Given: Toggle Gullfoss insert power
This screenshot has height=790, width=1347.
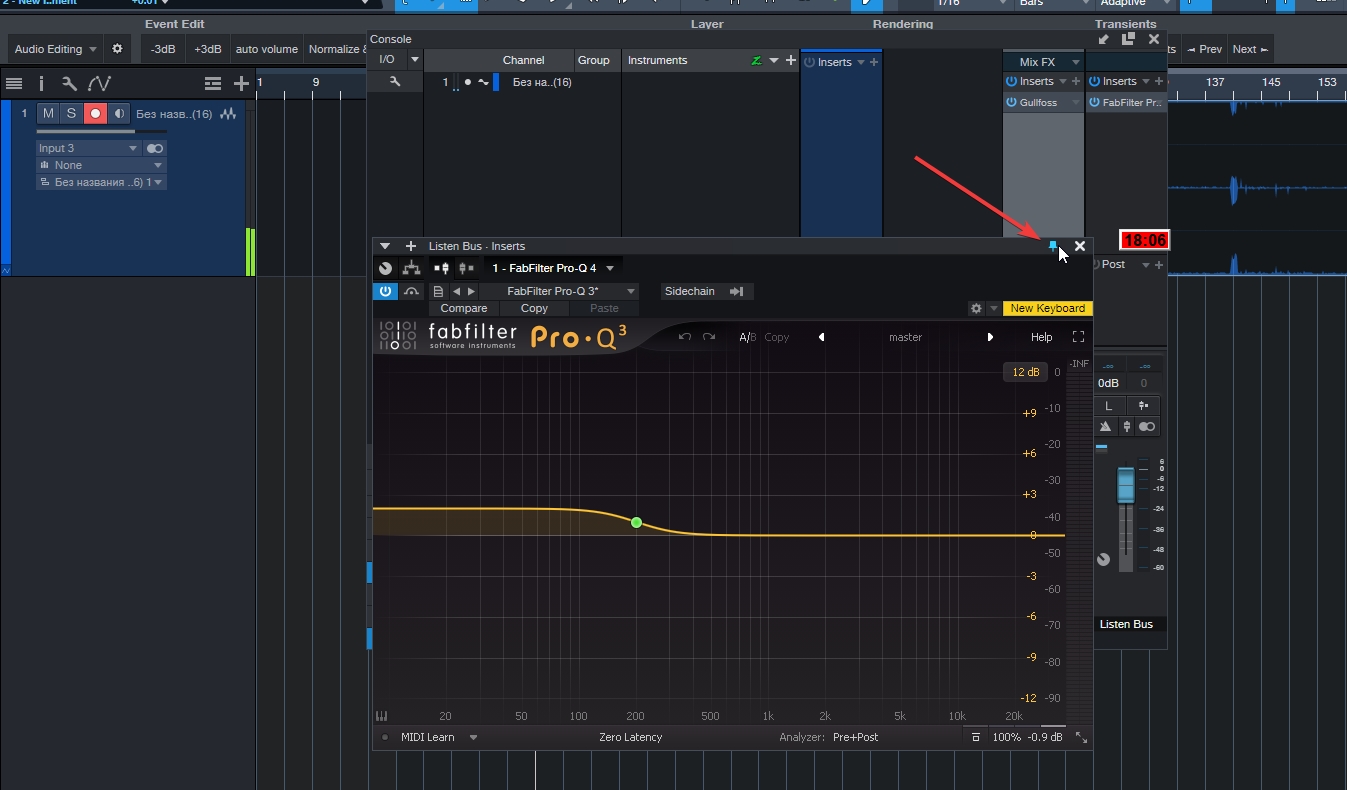Looking at the screenshot, I should click(1012, 102).
